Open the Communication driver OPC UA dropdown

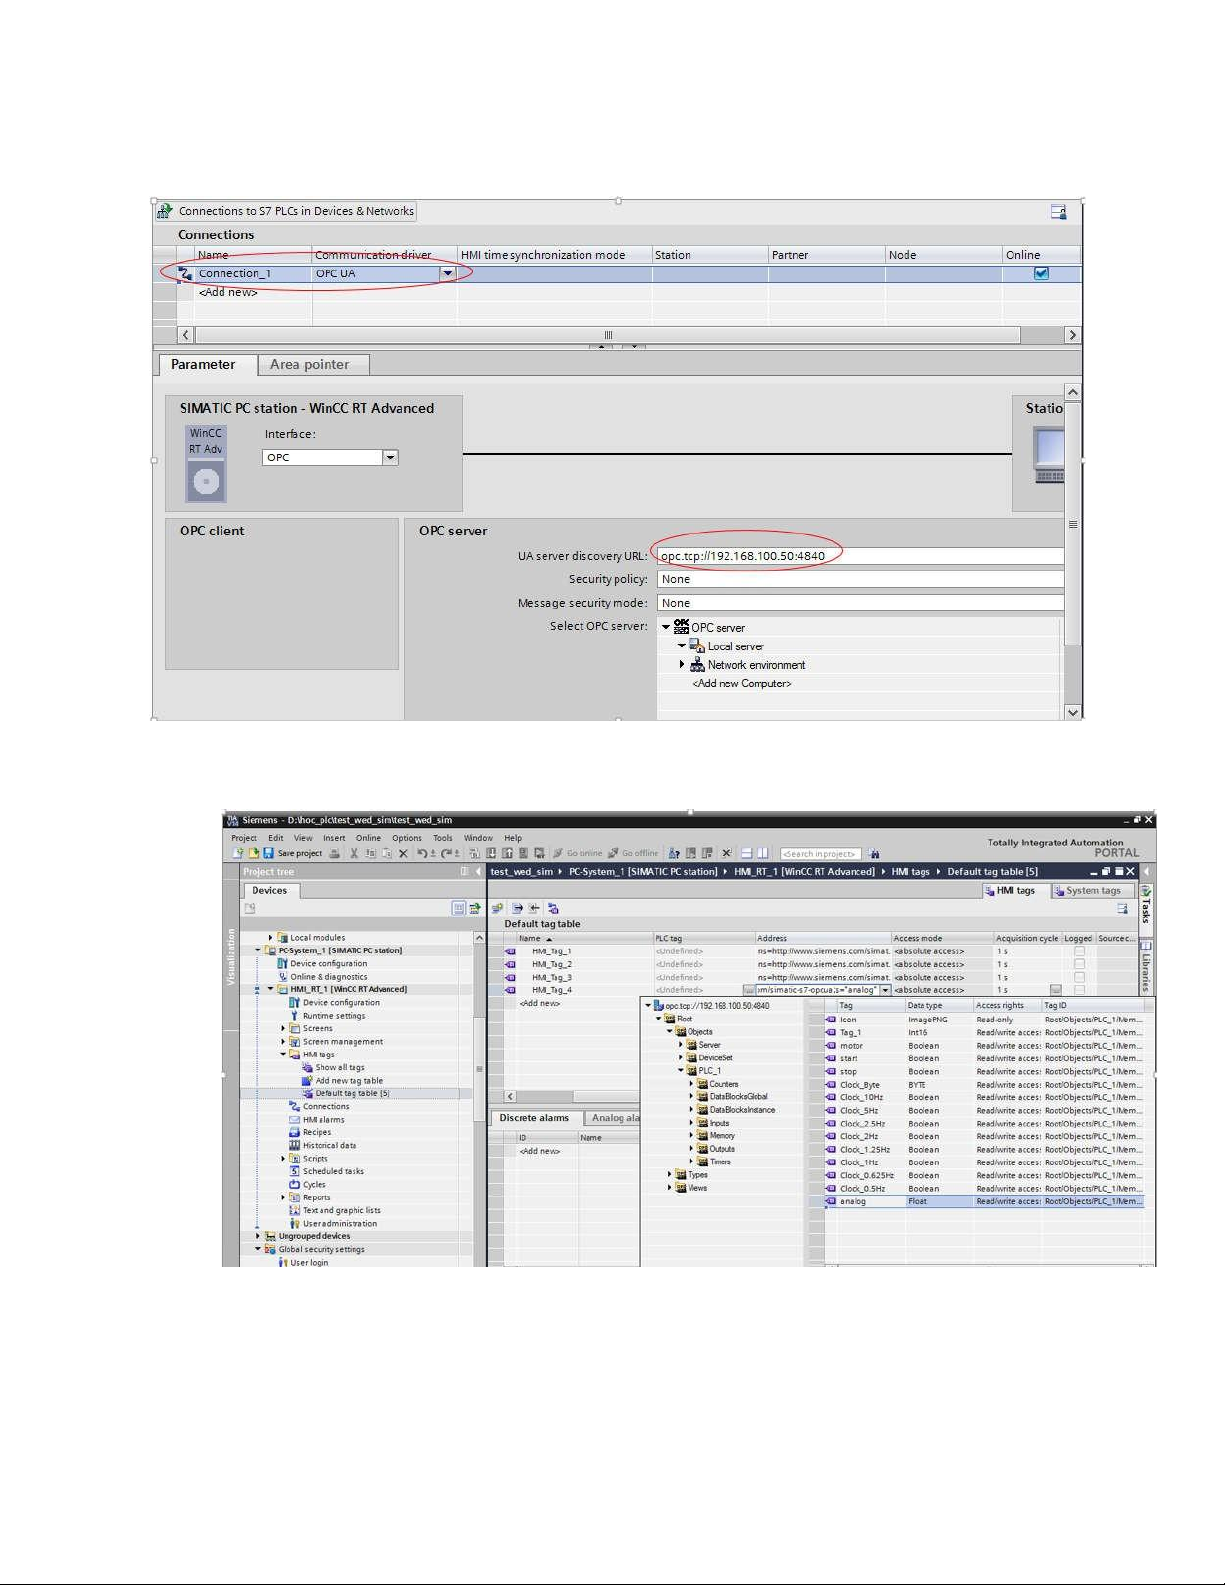[448, 273]
